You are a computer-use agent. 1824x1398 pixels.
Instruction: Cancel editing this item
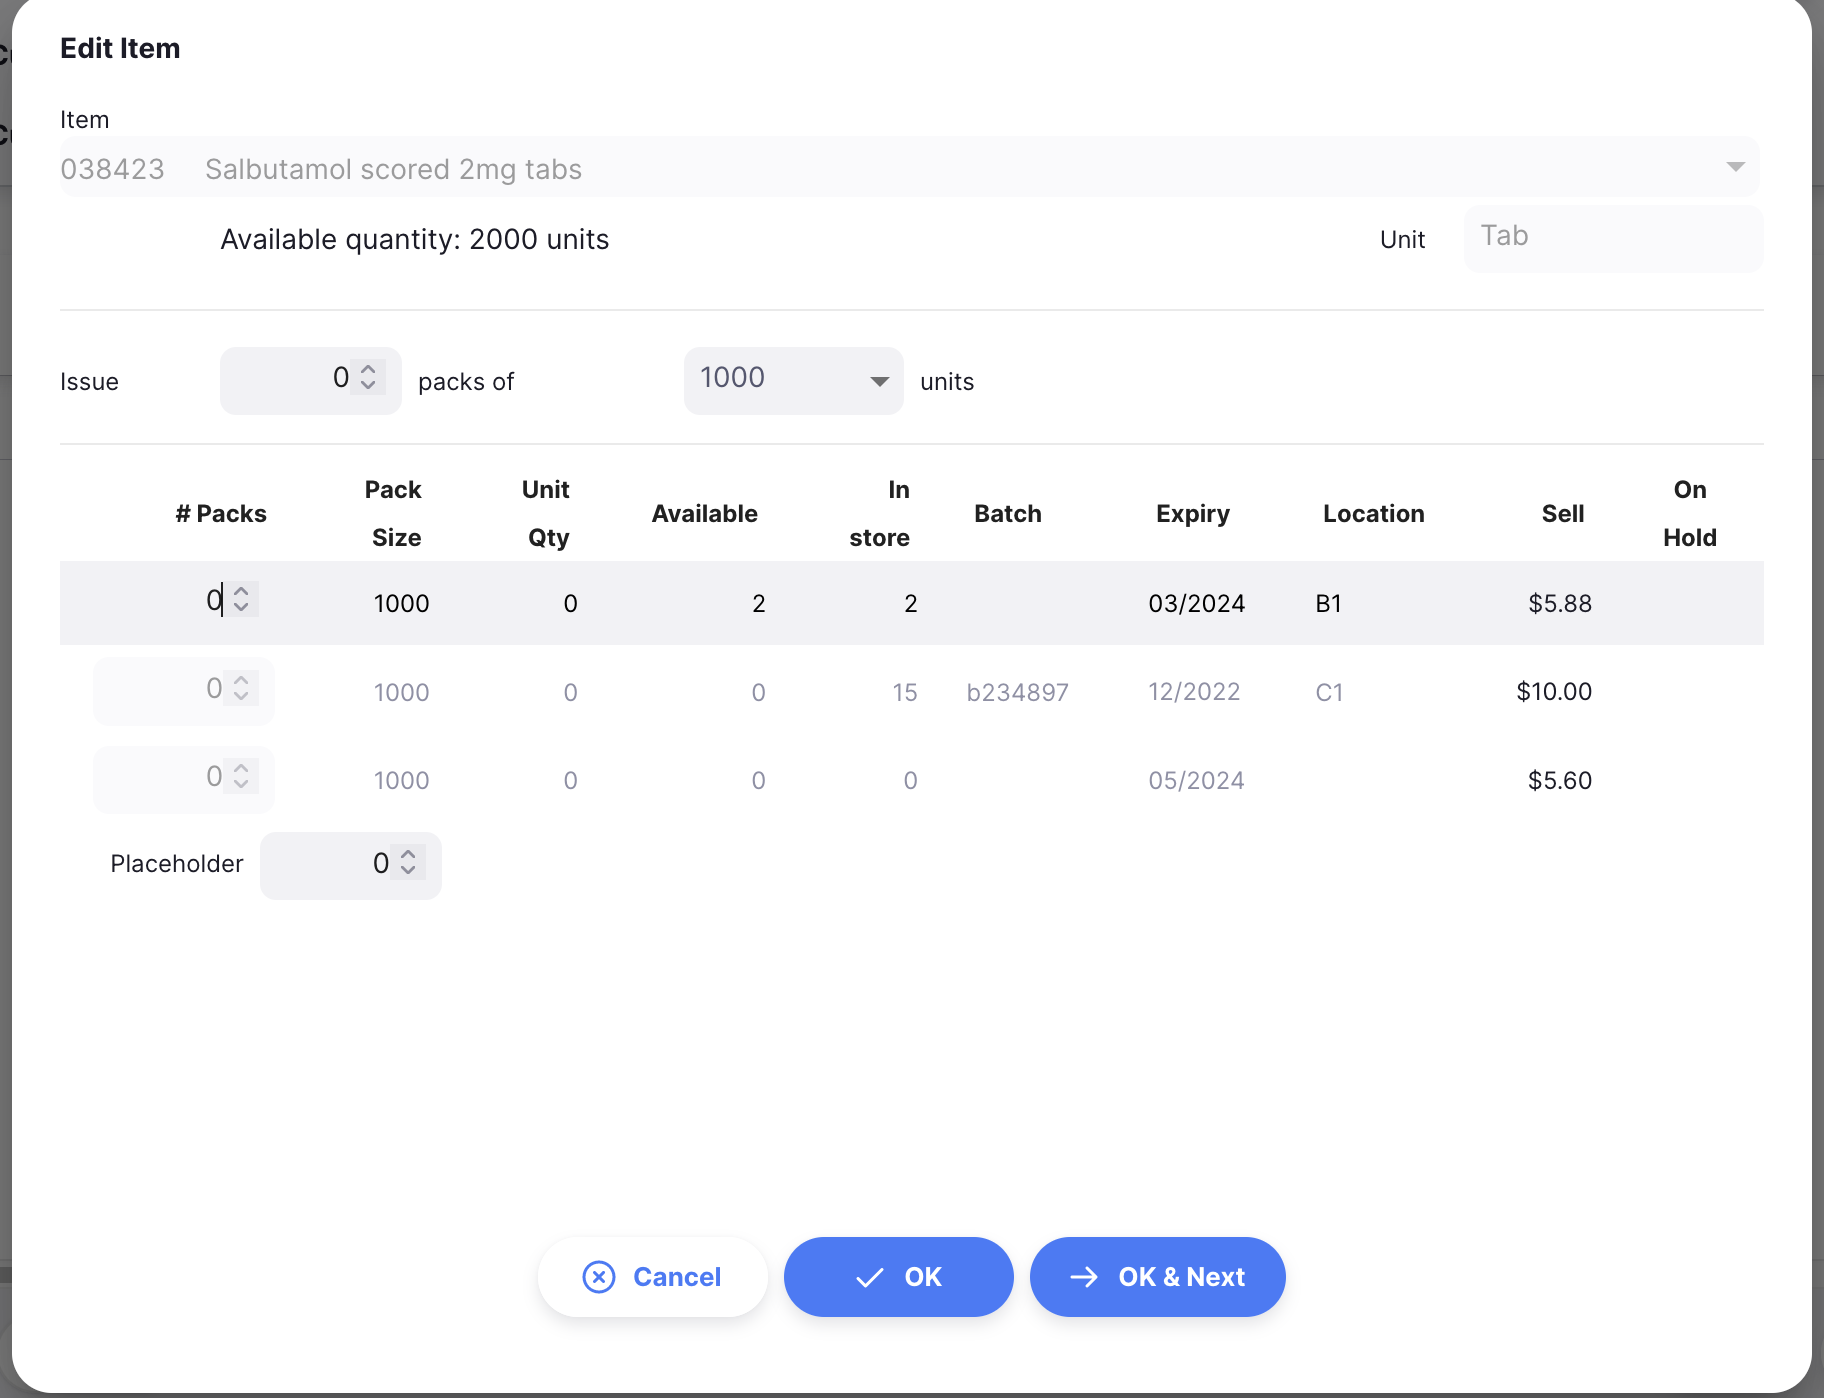[x=652, y=1277]
